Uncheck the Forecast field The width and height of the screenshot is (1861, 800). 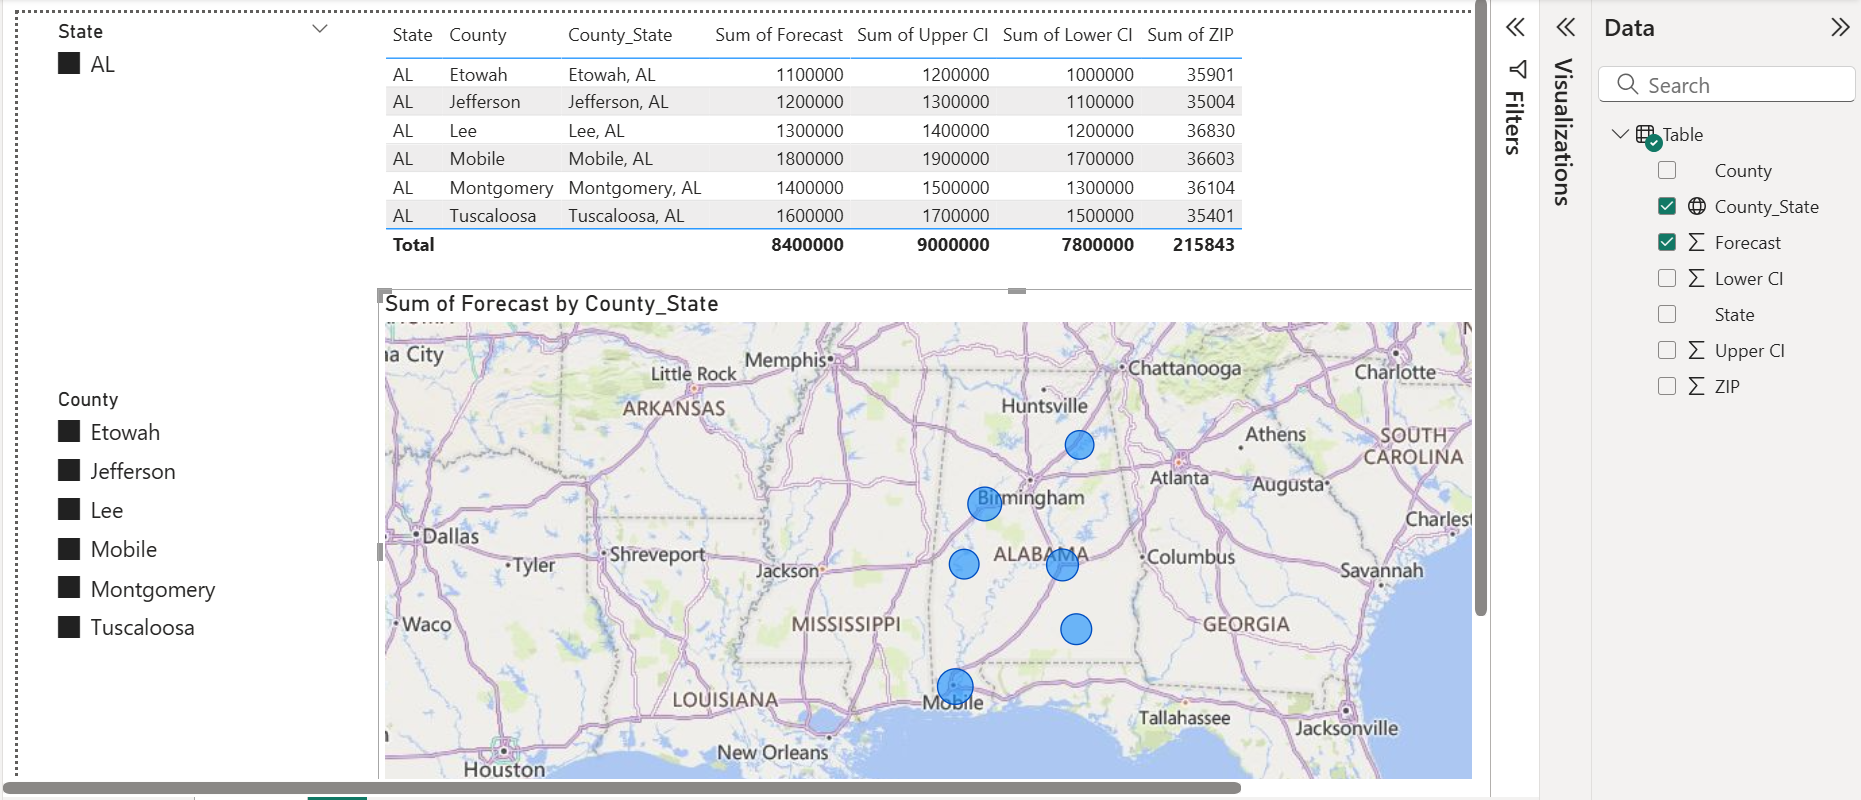point(1667,242)
